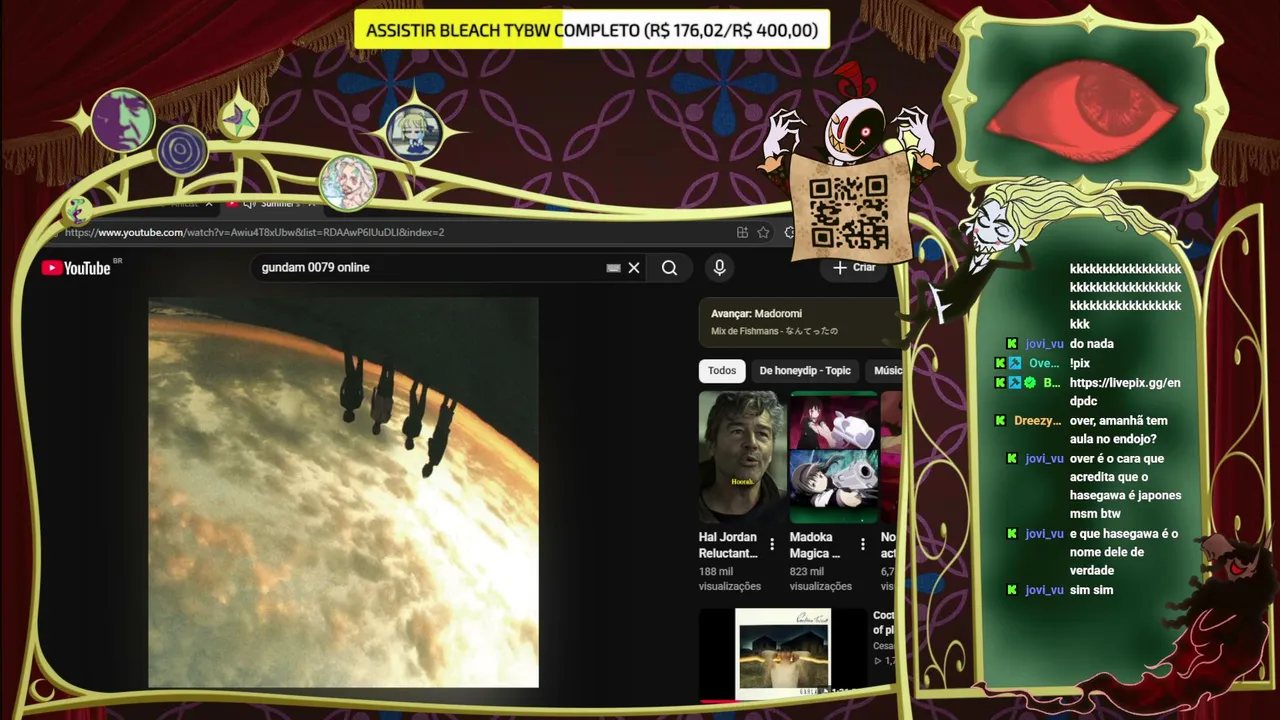Open the album cover video thumbnail below
This screenshot has width=1280, height=720.
point(783,654)
